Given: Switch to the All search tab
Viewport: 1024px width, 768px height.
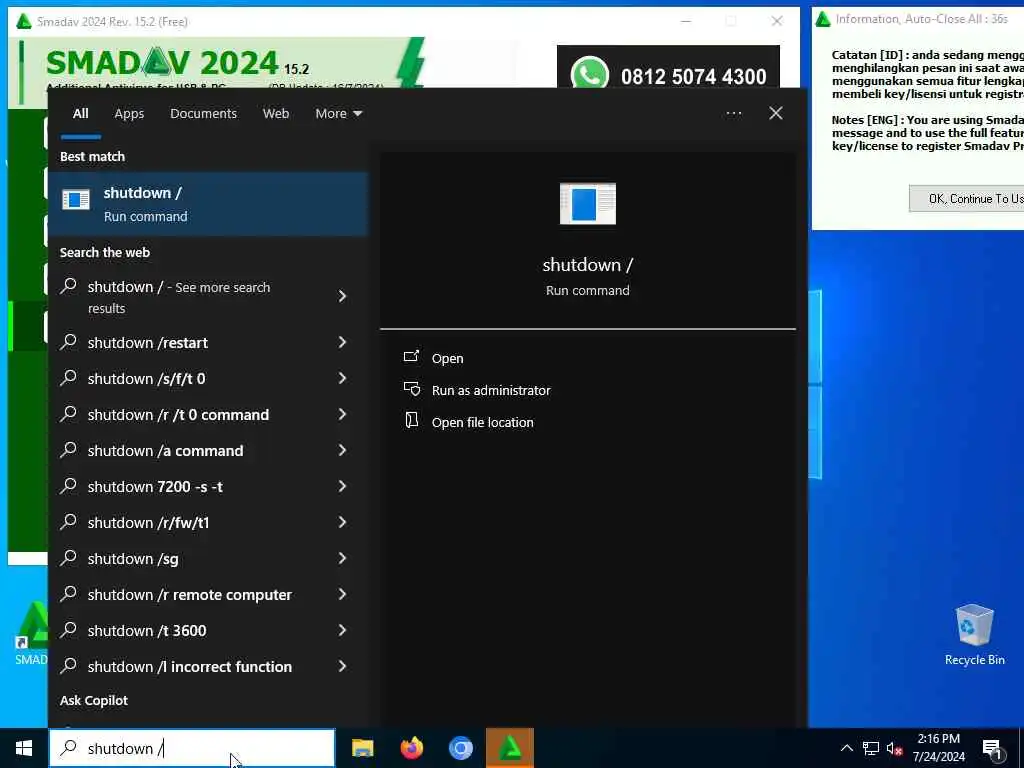Looking at the screenshot, I should pyautogui.click(x=80, y=114).
